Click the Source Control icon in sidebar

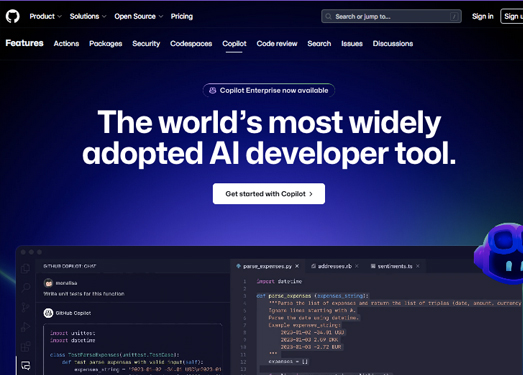point(26,307)
